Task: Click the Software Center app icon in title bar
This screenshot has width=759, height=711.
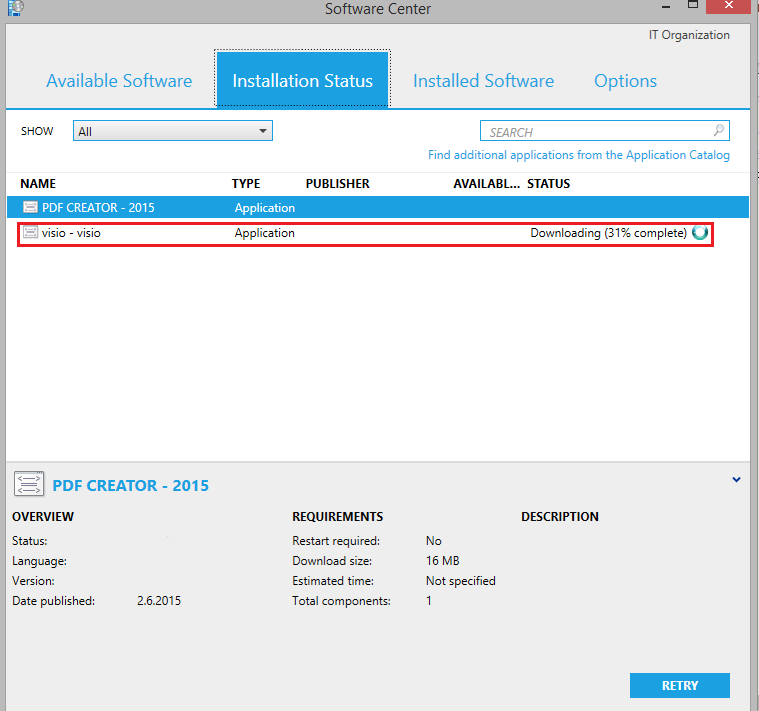Action: (15, 8)
